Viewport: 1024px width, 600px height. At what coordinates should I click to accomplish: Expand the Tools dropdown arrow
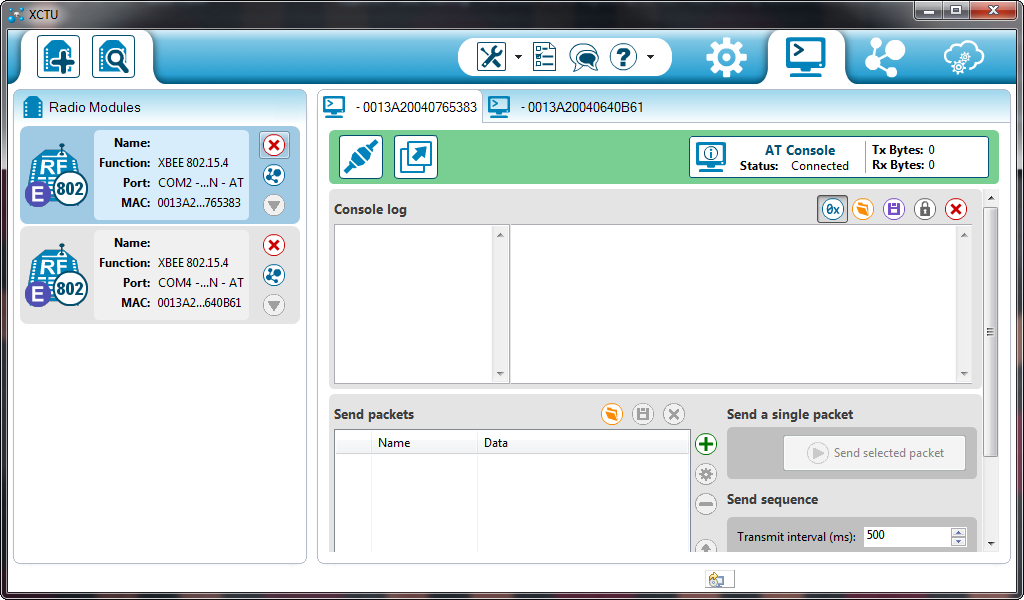[519, 57]
